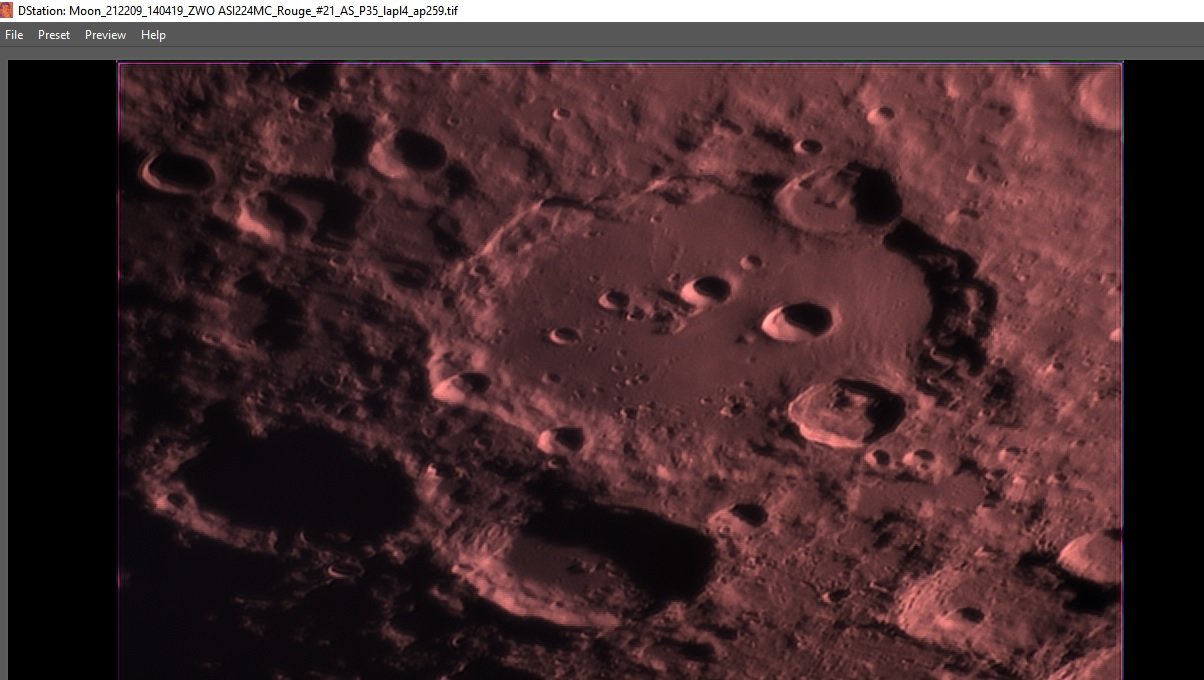Open the Preview menu

click(105, 35)
